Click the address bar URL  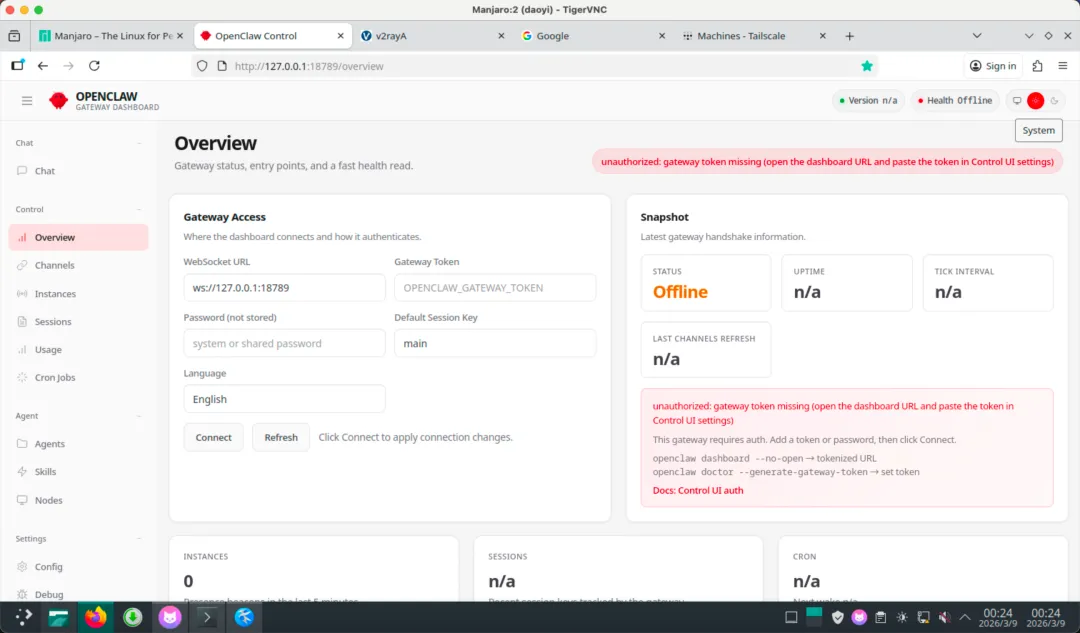click(309, 66)
